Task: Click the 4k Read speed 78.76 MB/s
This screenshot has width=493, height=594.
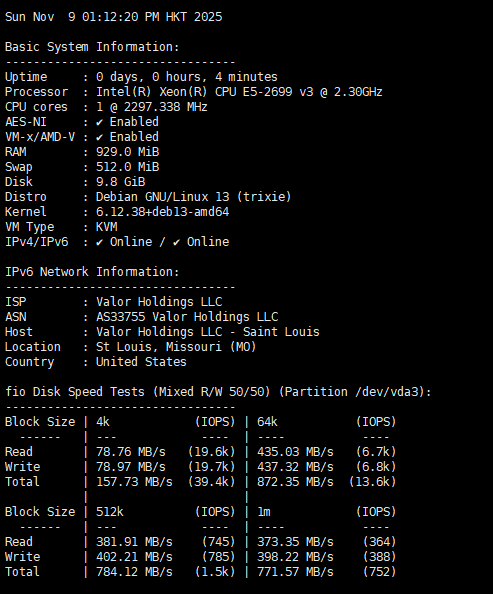Action: coord(131,452)
